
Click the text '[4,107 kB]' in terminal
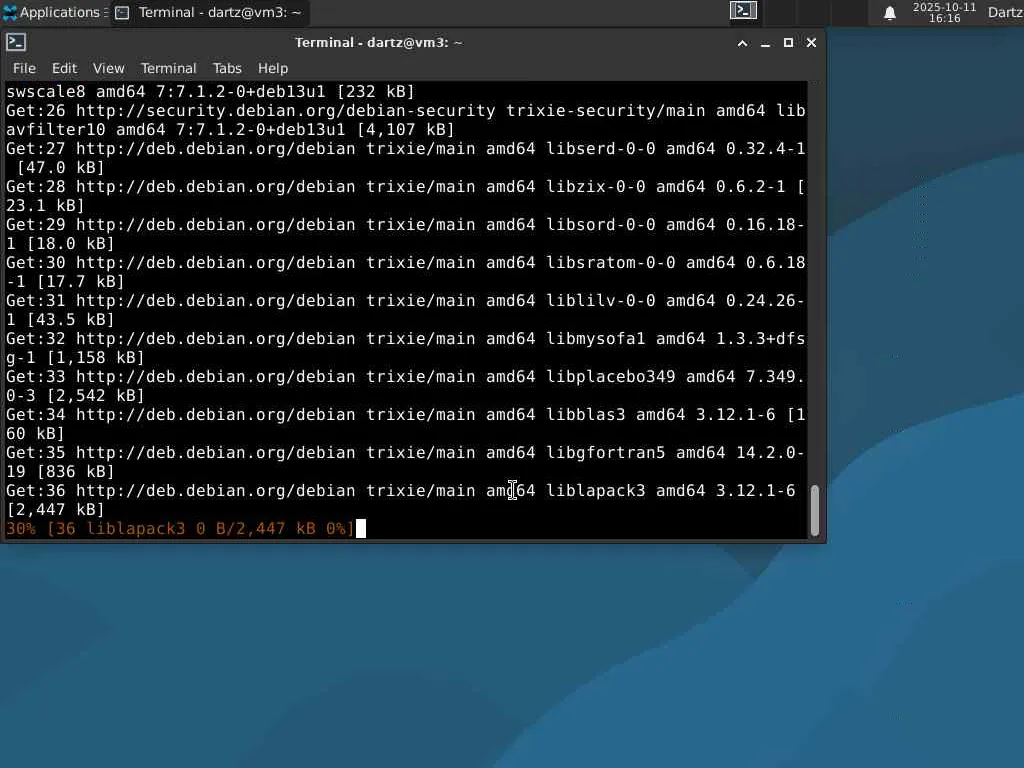click(405, 129)
